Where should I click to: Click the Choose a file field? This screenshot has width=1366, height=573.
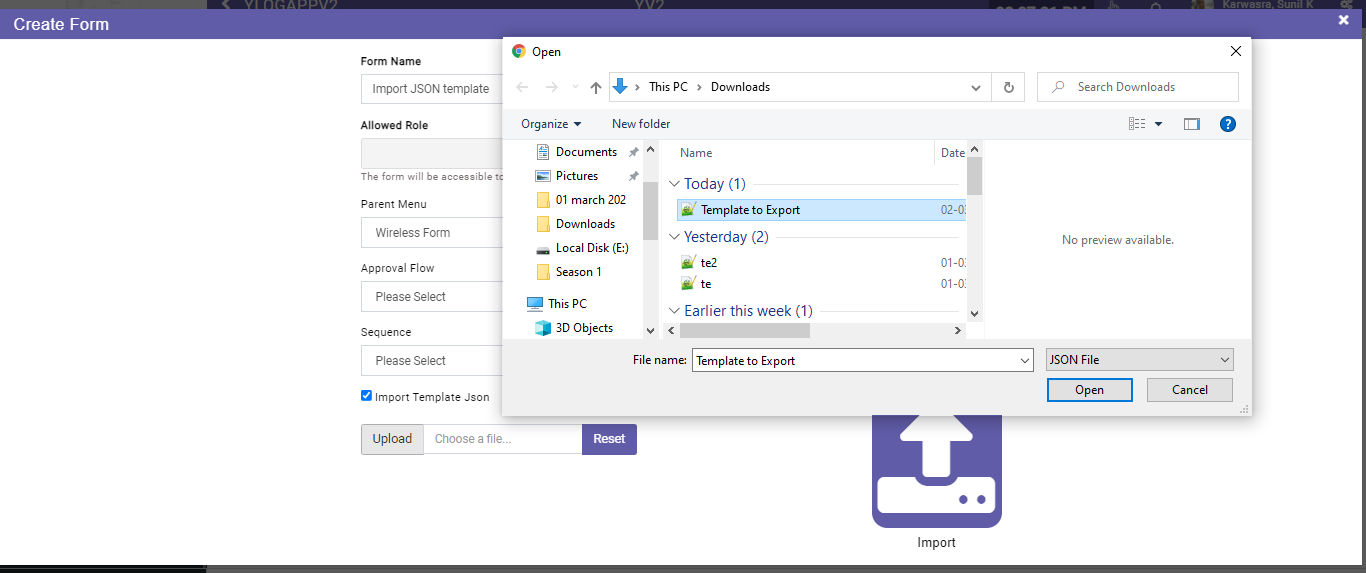(x=503, y=439)
